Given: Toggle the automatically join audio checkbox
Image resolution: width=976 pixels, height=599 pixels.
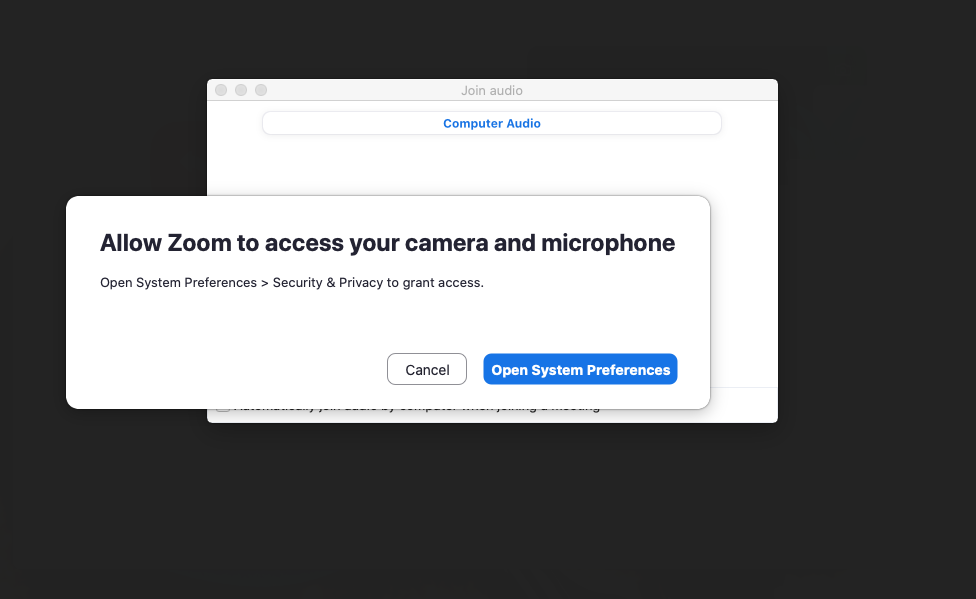Looking at the screenshot, I should pos(223,410).
